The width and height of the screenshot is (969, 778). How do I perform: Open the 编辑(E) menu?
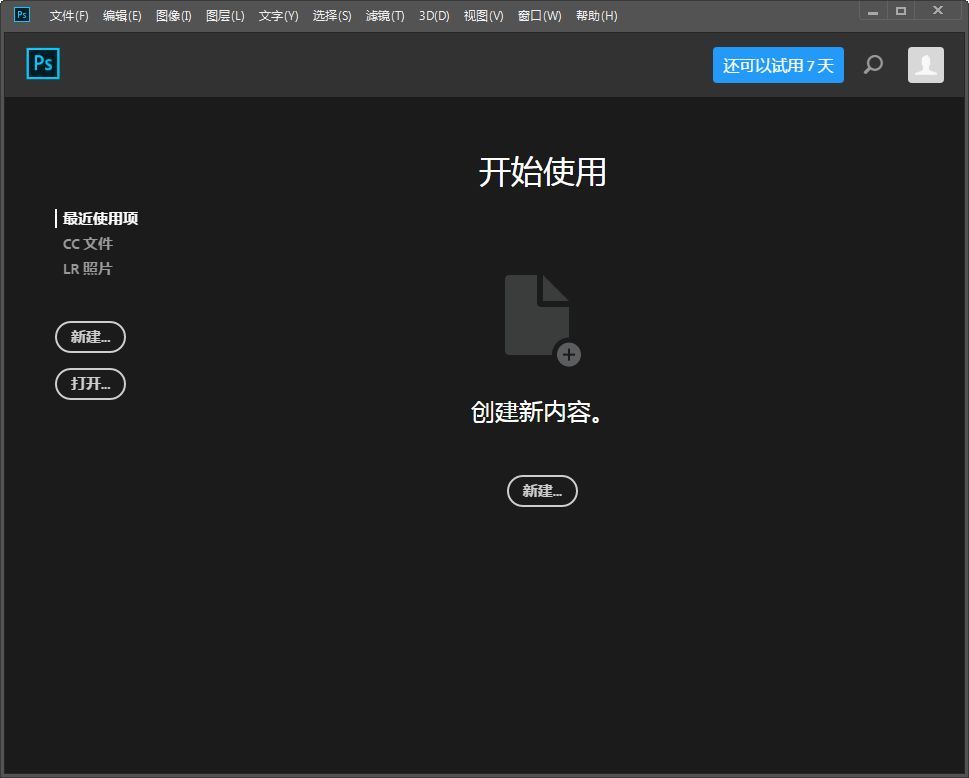point(122,16)
